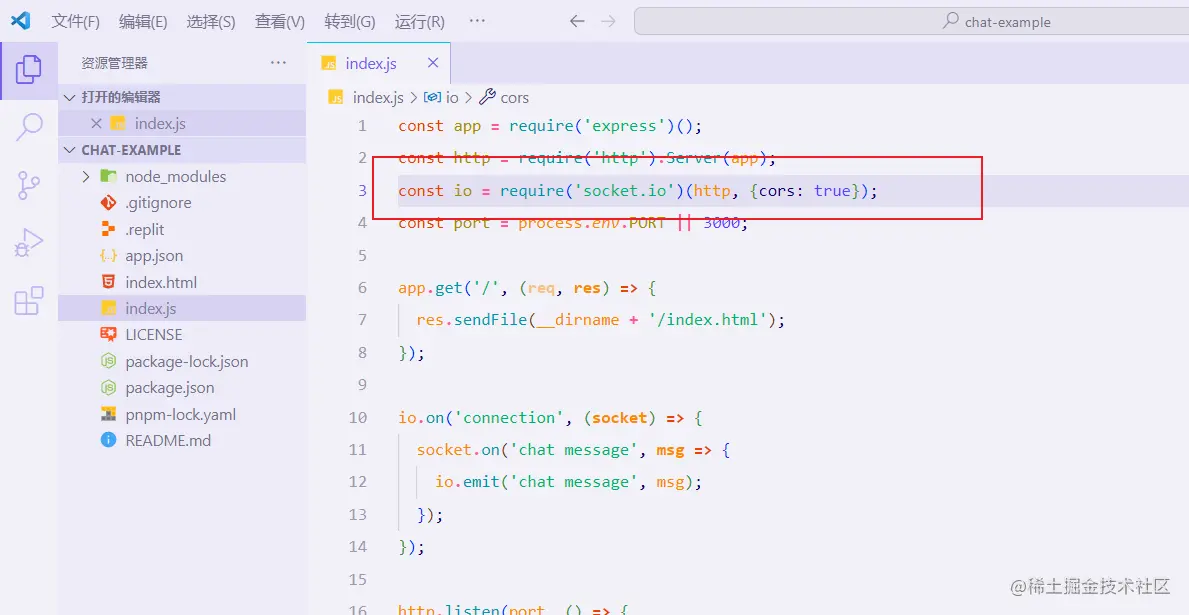Click '/index.html' string in line 7
The height and width of the screenshot is (615, 1189).
coord(708,320)
